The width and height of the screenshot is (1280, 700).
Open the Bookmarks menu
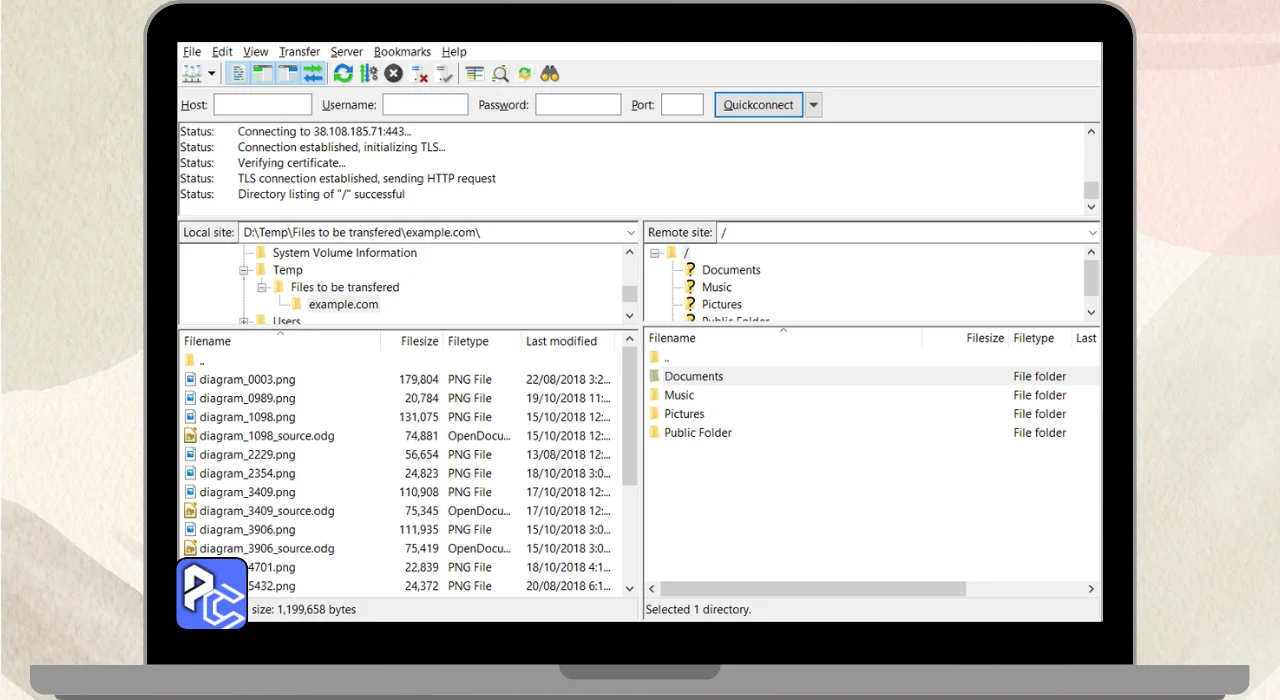coord(402,52)
